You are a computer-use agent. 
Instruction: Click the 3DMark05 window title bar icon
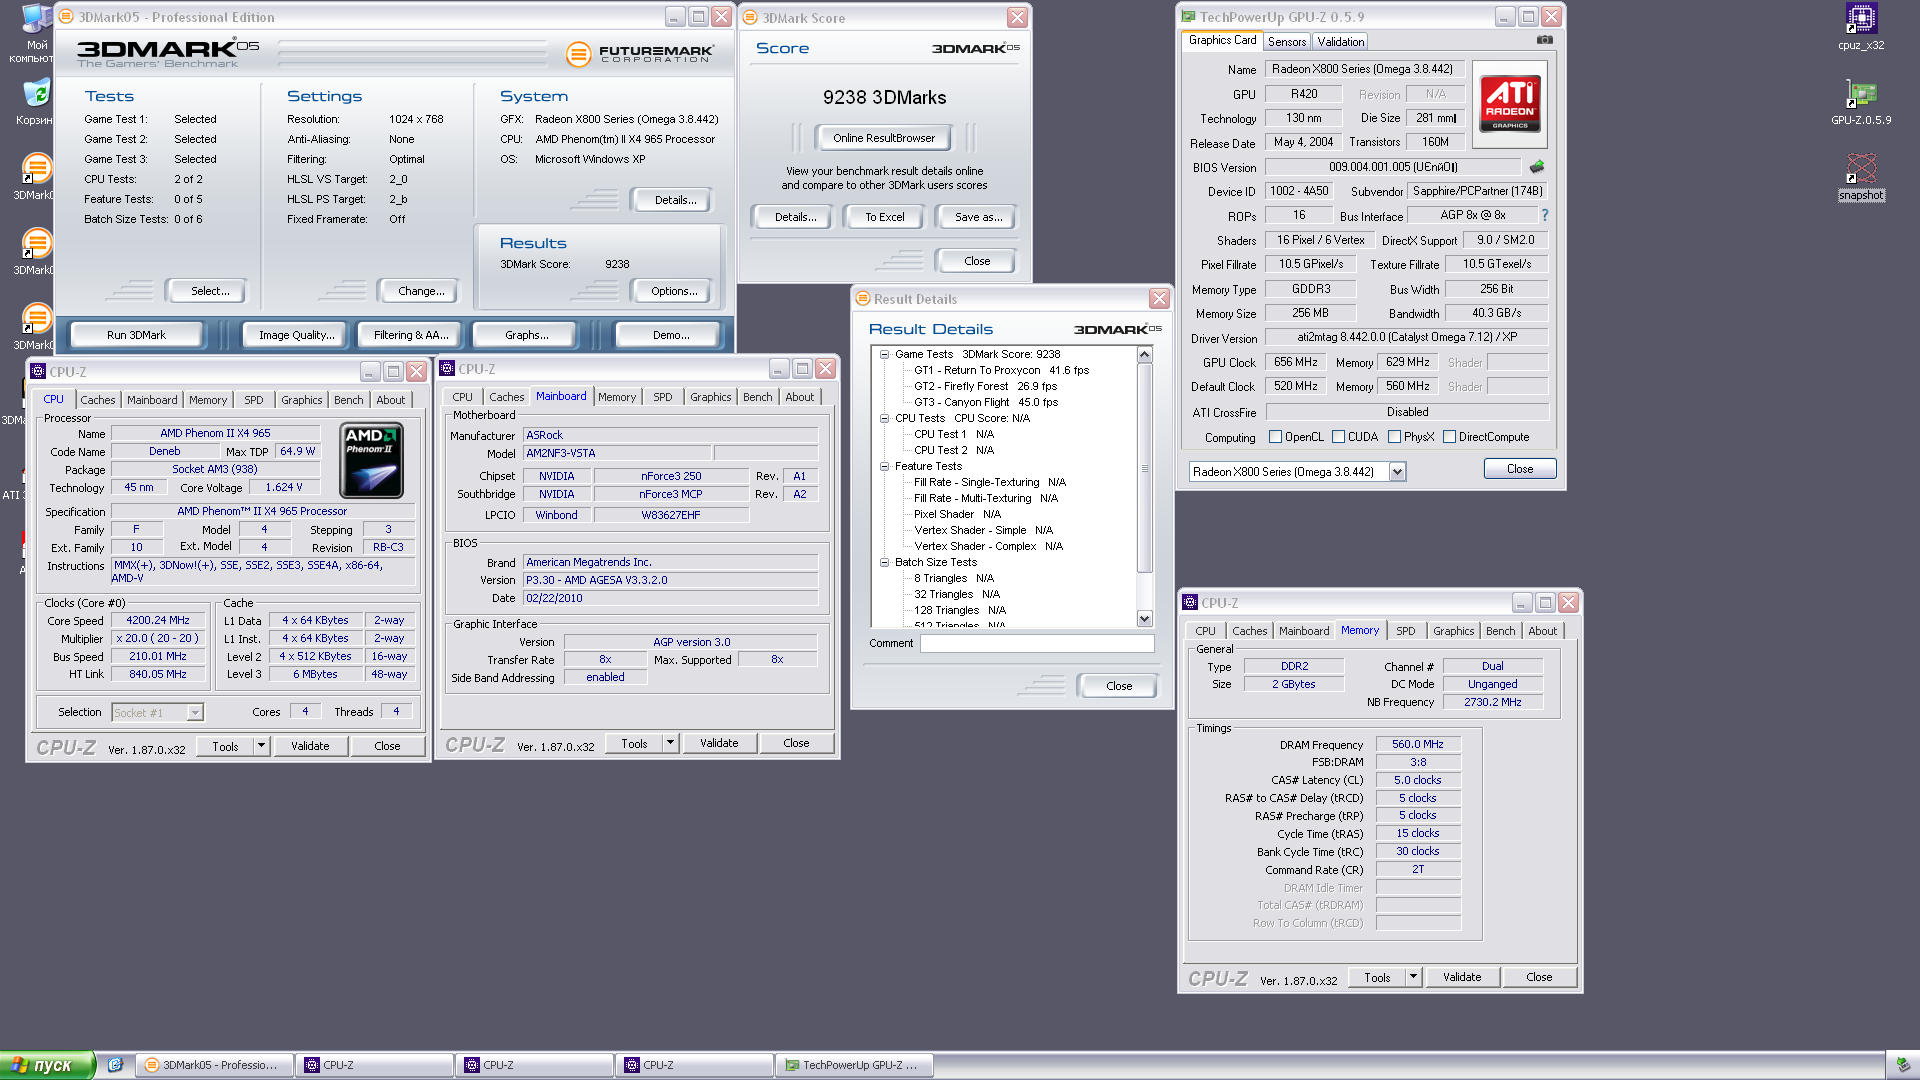tap(66, 17)
